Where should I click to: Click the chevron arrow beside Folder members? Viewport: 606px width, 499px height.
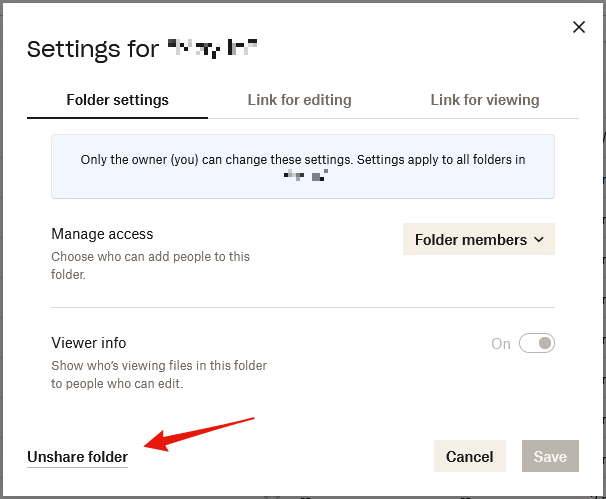[x=539, y=240]
